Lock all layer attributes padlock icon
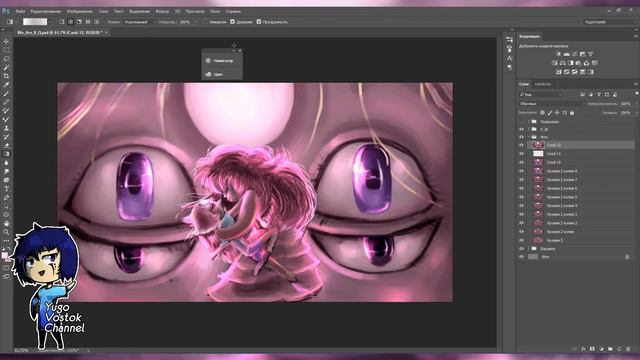640x360 pixels. tap(572, 113)
